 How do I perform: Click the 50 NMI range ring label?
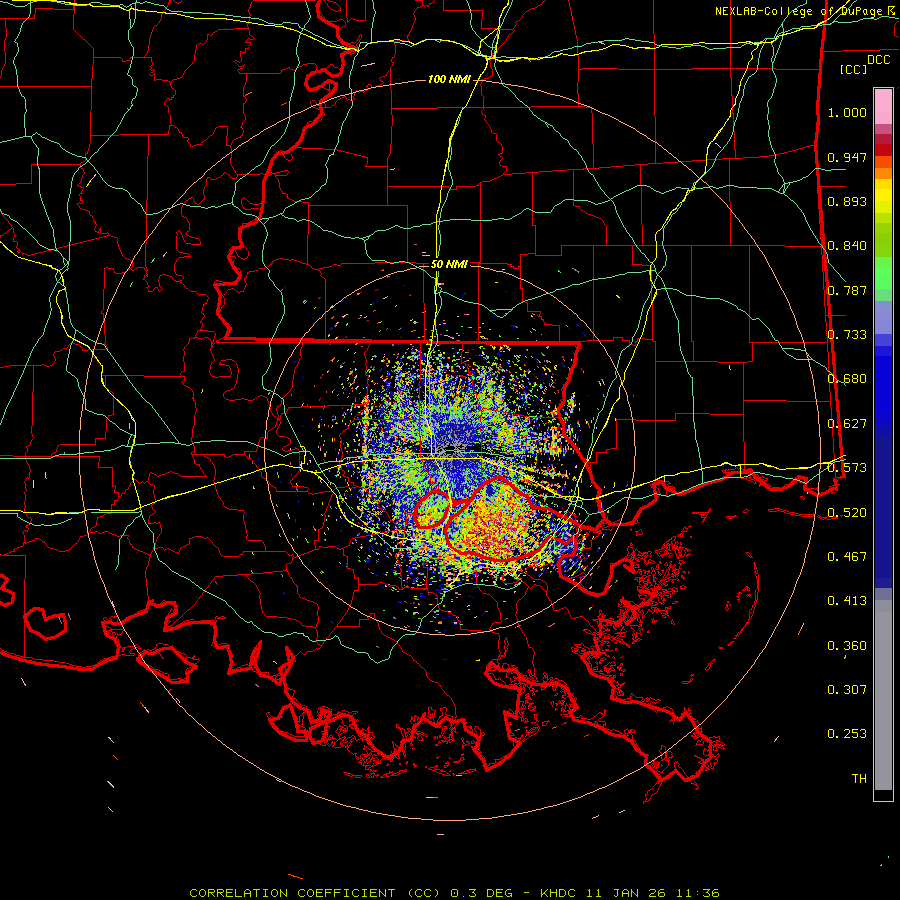pyautogui.click(x=449, y=264)
